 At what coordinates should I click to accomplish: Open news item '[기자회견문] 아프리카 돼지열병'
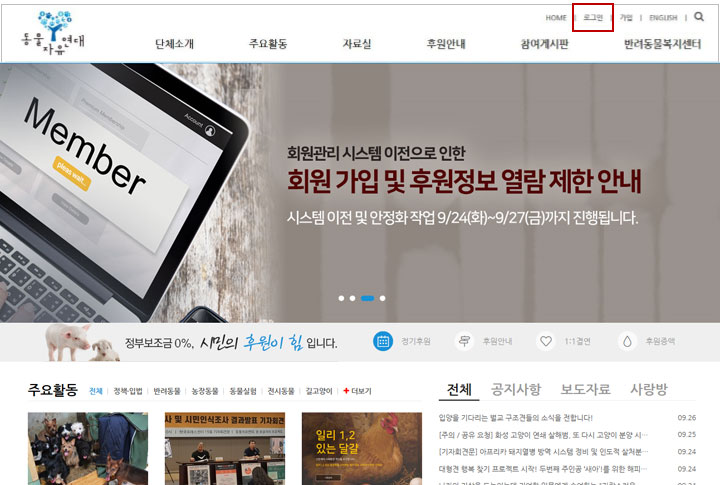(543, 452)
